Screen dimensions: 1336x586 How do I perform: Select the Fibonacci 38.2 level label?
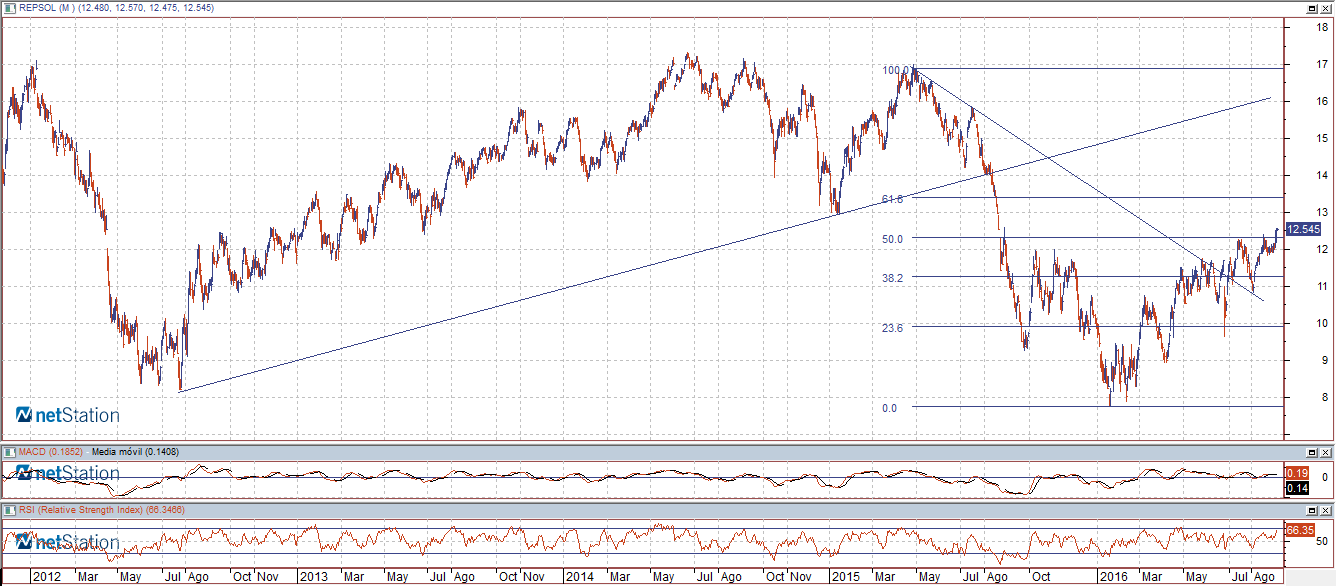892,277
